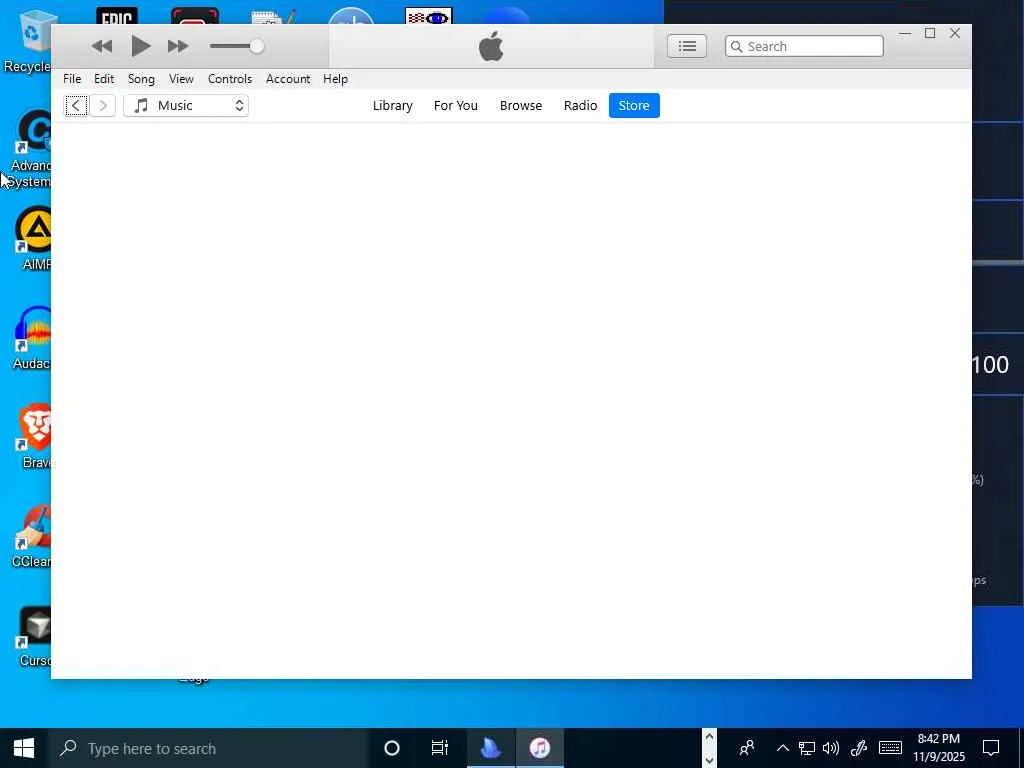The image size is (1024, 768).
Task: Go back with the left chevron button
Action: [x=76, y=106]
